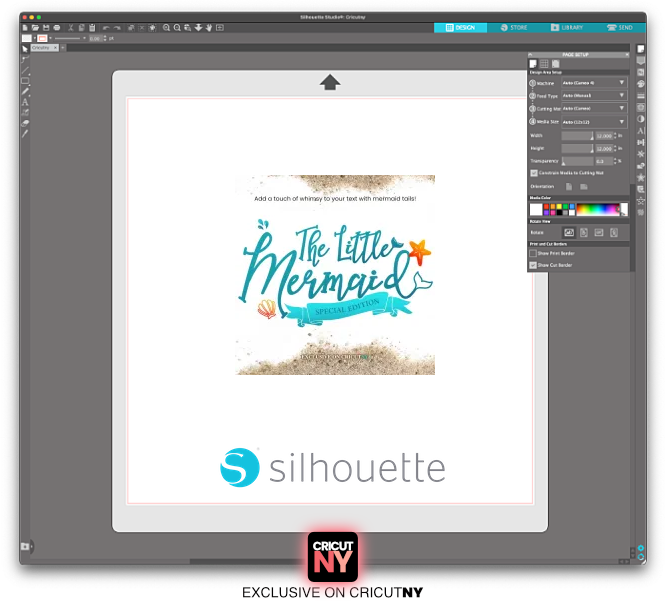Screen dimensions: 665x604
Task: Switch to the LIBRARY tab
Action: coord(567,28)
